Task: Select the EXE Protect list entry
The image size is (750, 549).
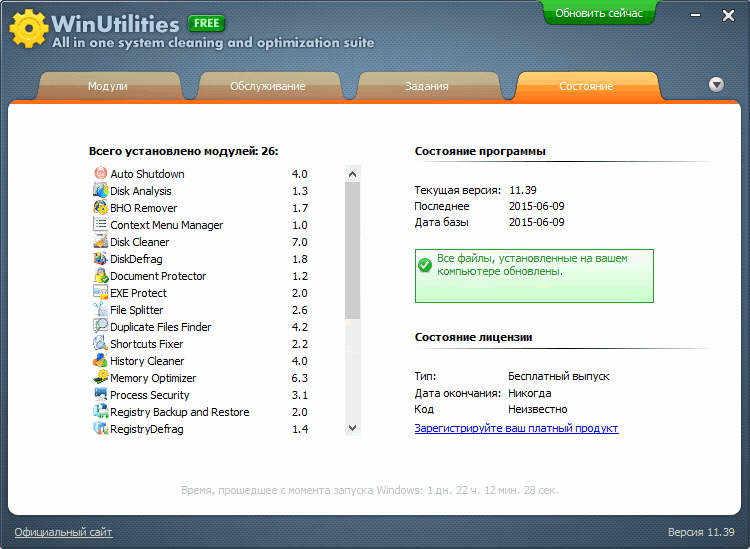Action: [x=201, y=293]
